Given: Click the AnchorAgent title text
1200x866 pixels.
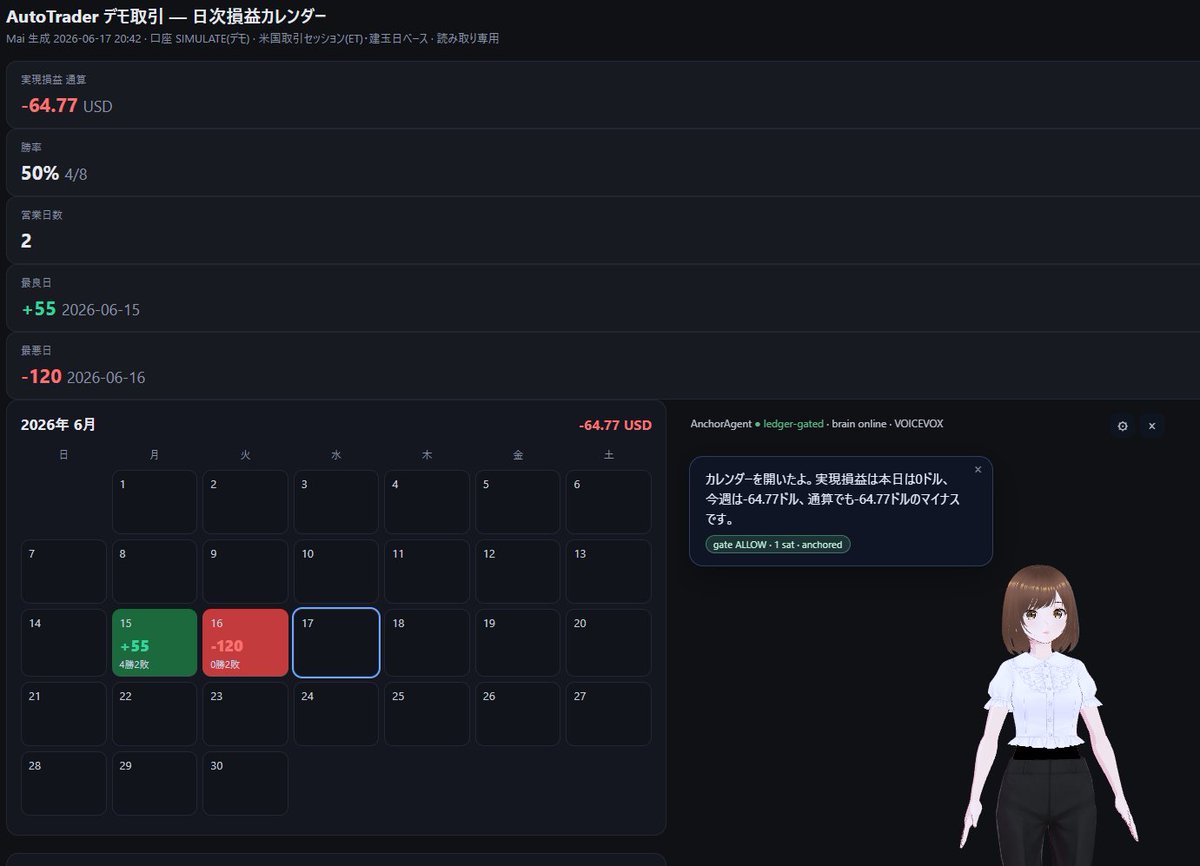Looking at the screenshot, I should pyautogui.click(x=720, y=424).
